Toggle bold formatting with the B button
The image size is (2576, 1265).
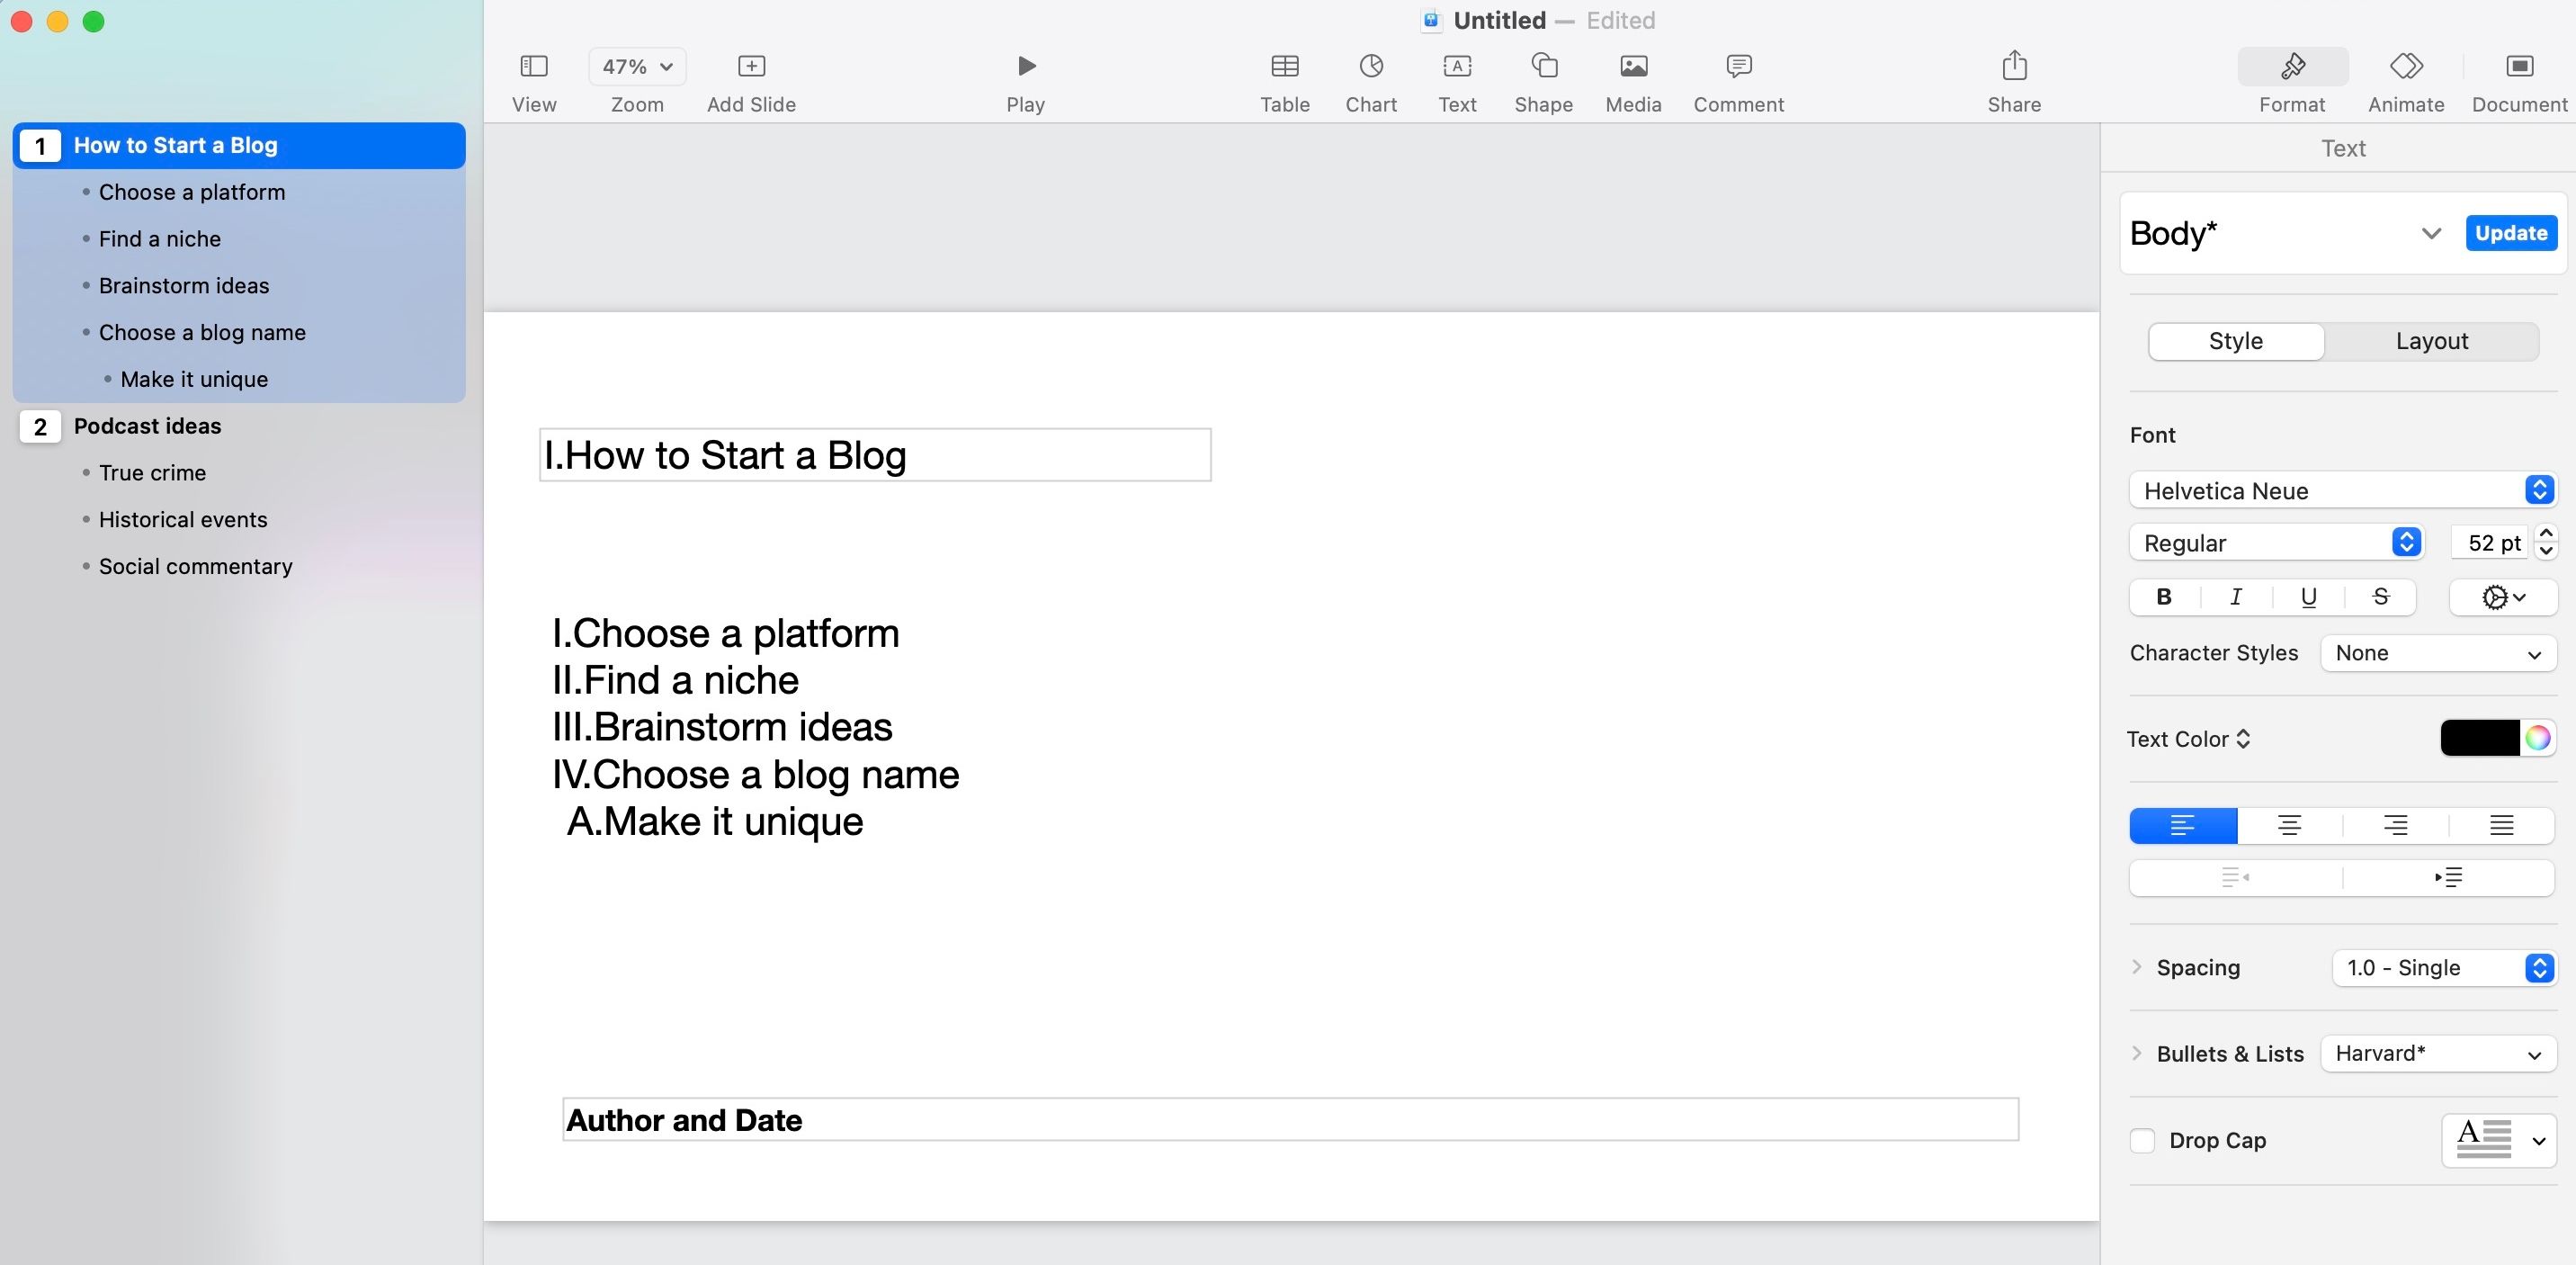tap(2164, 597)
